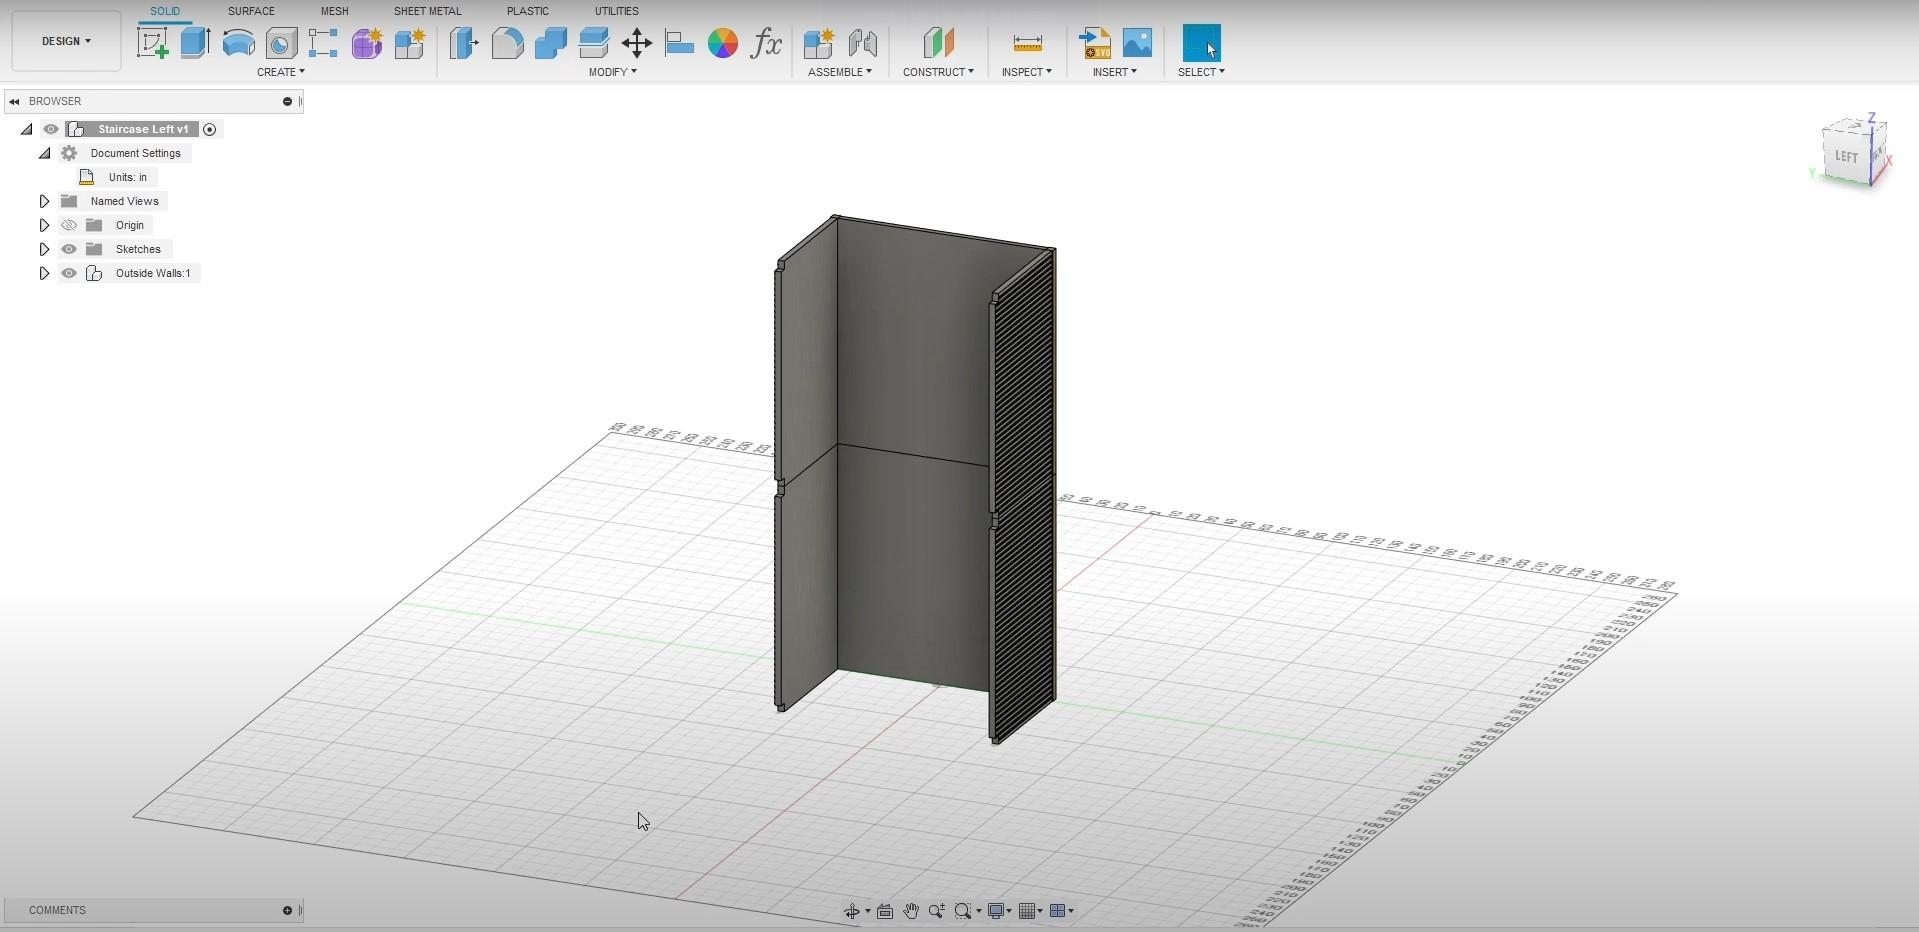Click the Insert SVG icon
Viewport: 1919px width, 932px height.
(1094, 43)
